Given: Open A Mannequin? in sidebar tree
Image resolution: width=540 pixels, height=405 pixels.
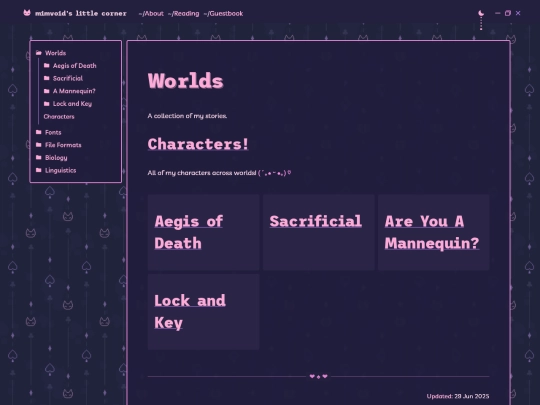Looking at the screenshot, I should [x=74, y=91].
